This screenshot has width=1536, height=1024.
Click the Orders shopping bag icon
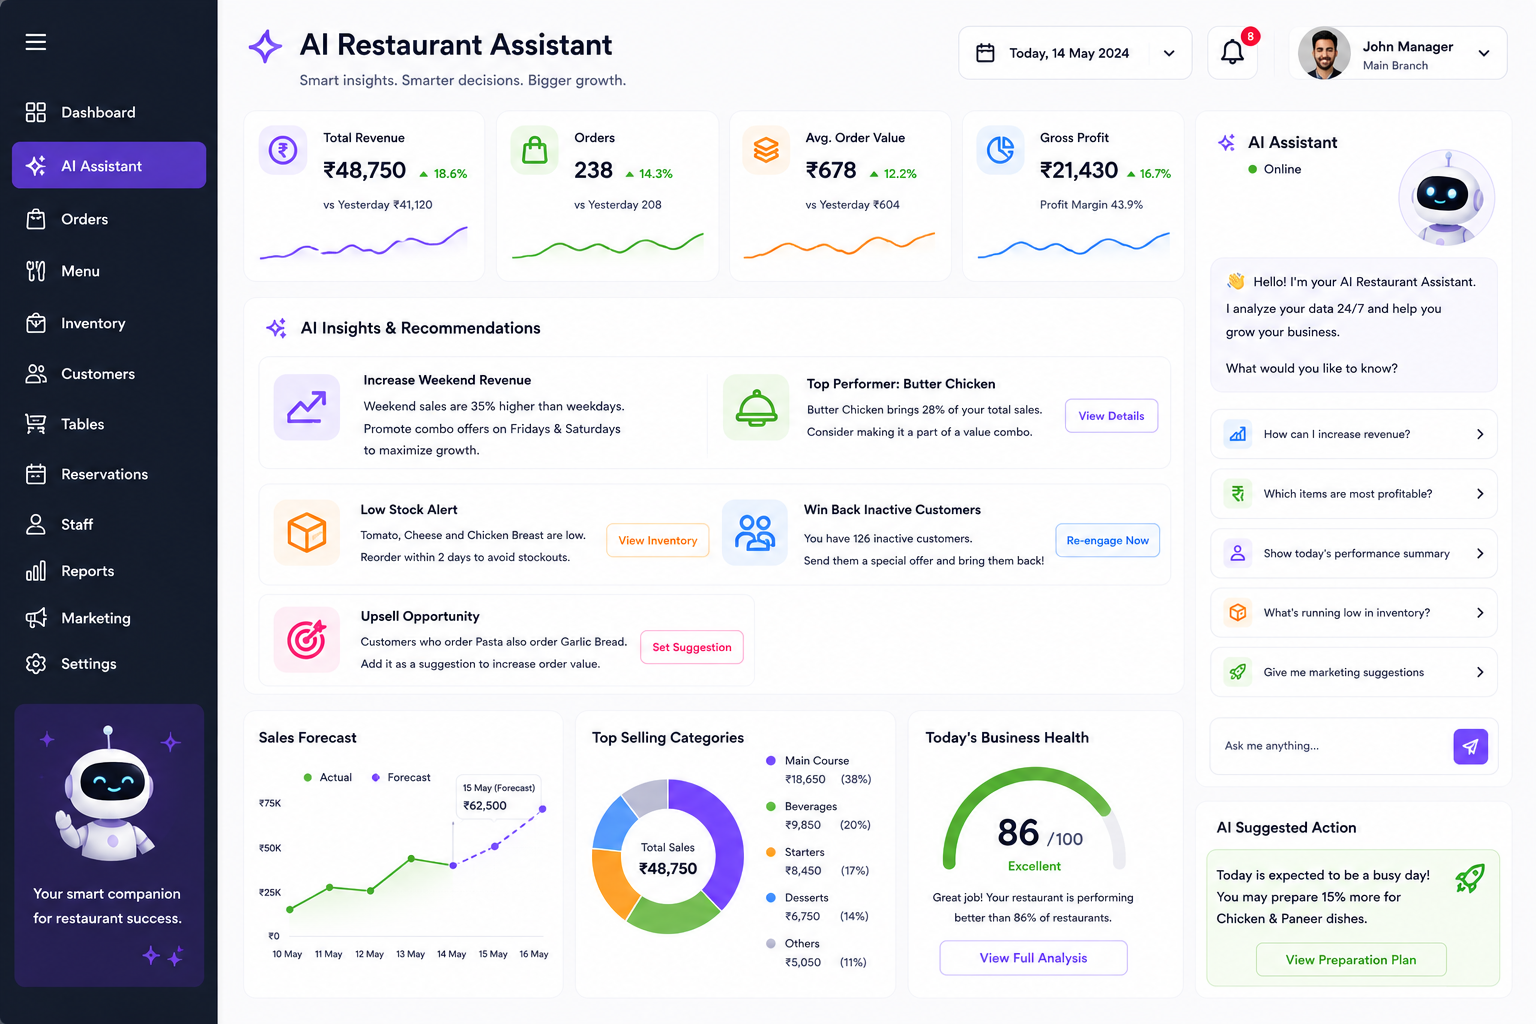coord(535,150)
